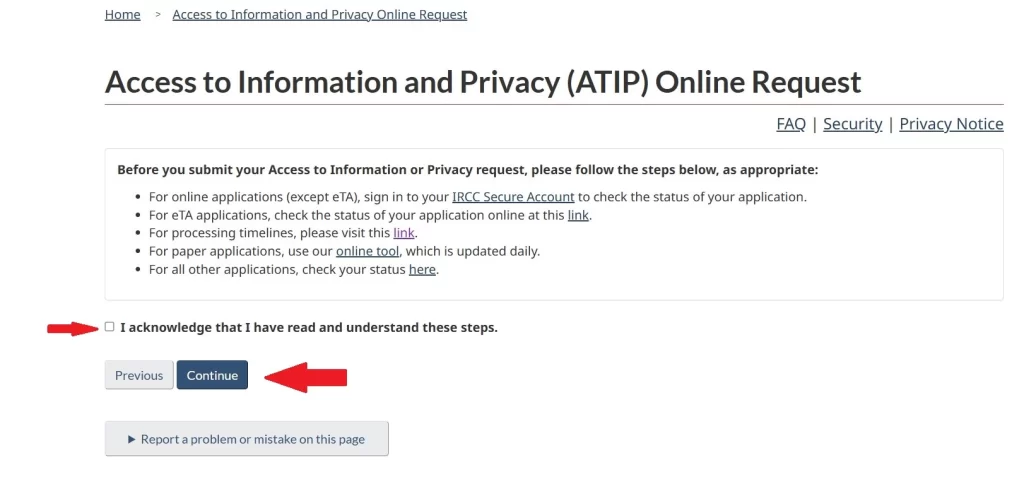Click the ATIP Online Request page heading

[483, 83]
